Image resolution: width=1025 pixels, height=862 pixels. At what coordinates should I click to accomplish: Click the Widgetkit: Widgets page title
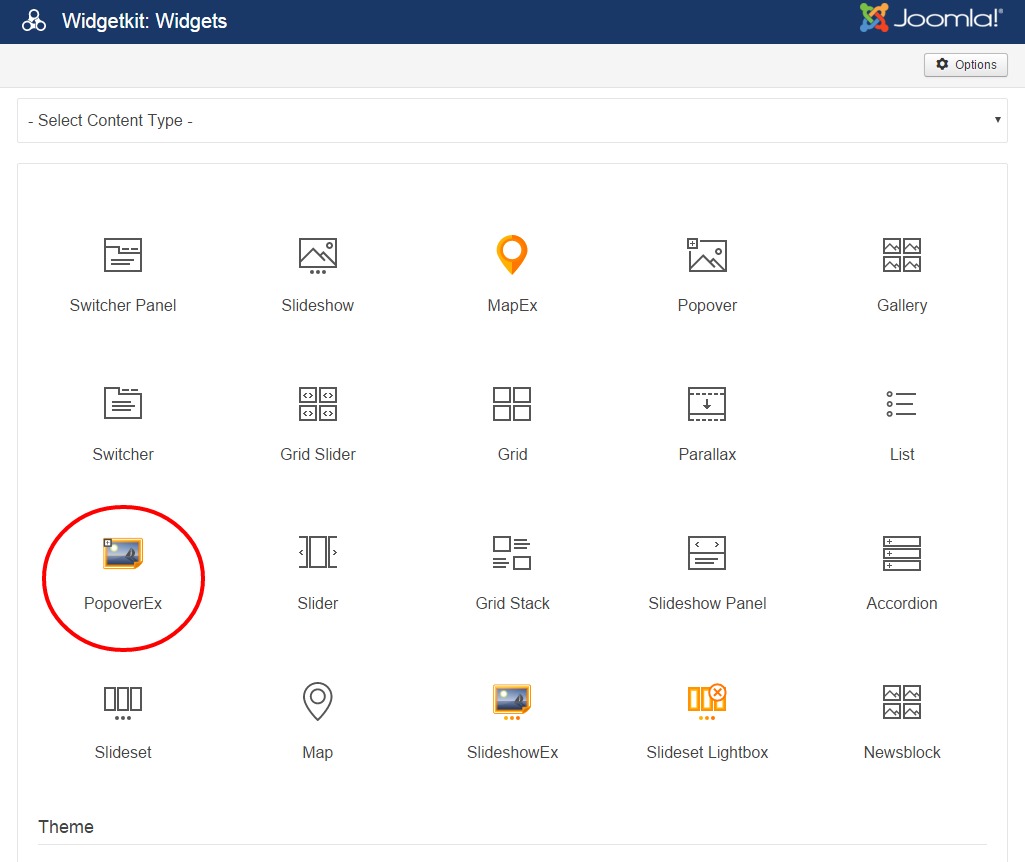144,21
